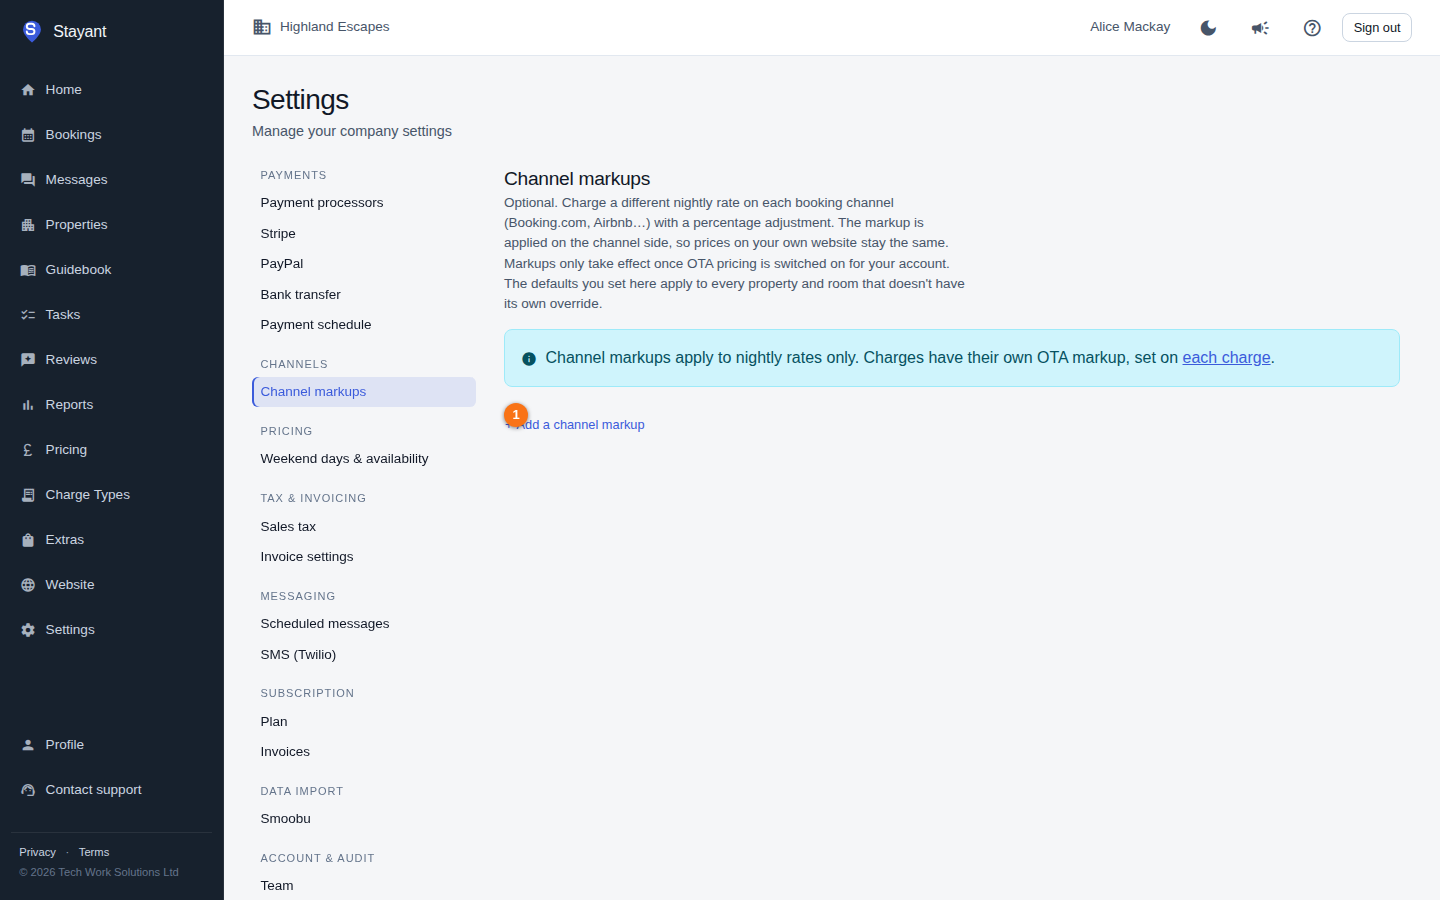Open Sales tax settings item
1440x900 pixels.
coord(364,527)
